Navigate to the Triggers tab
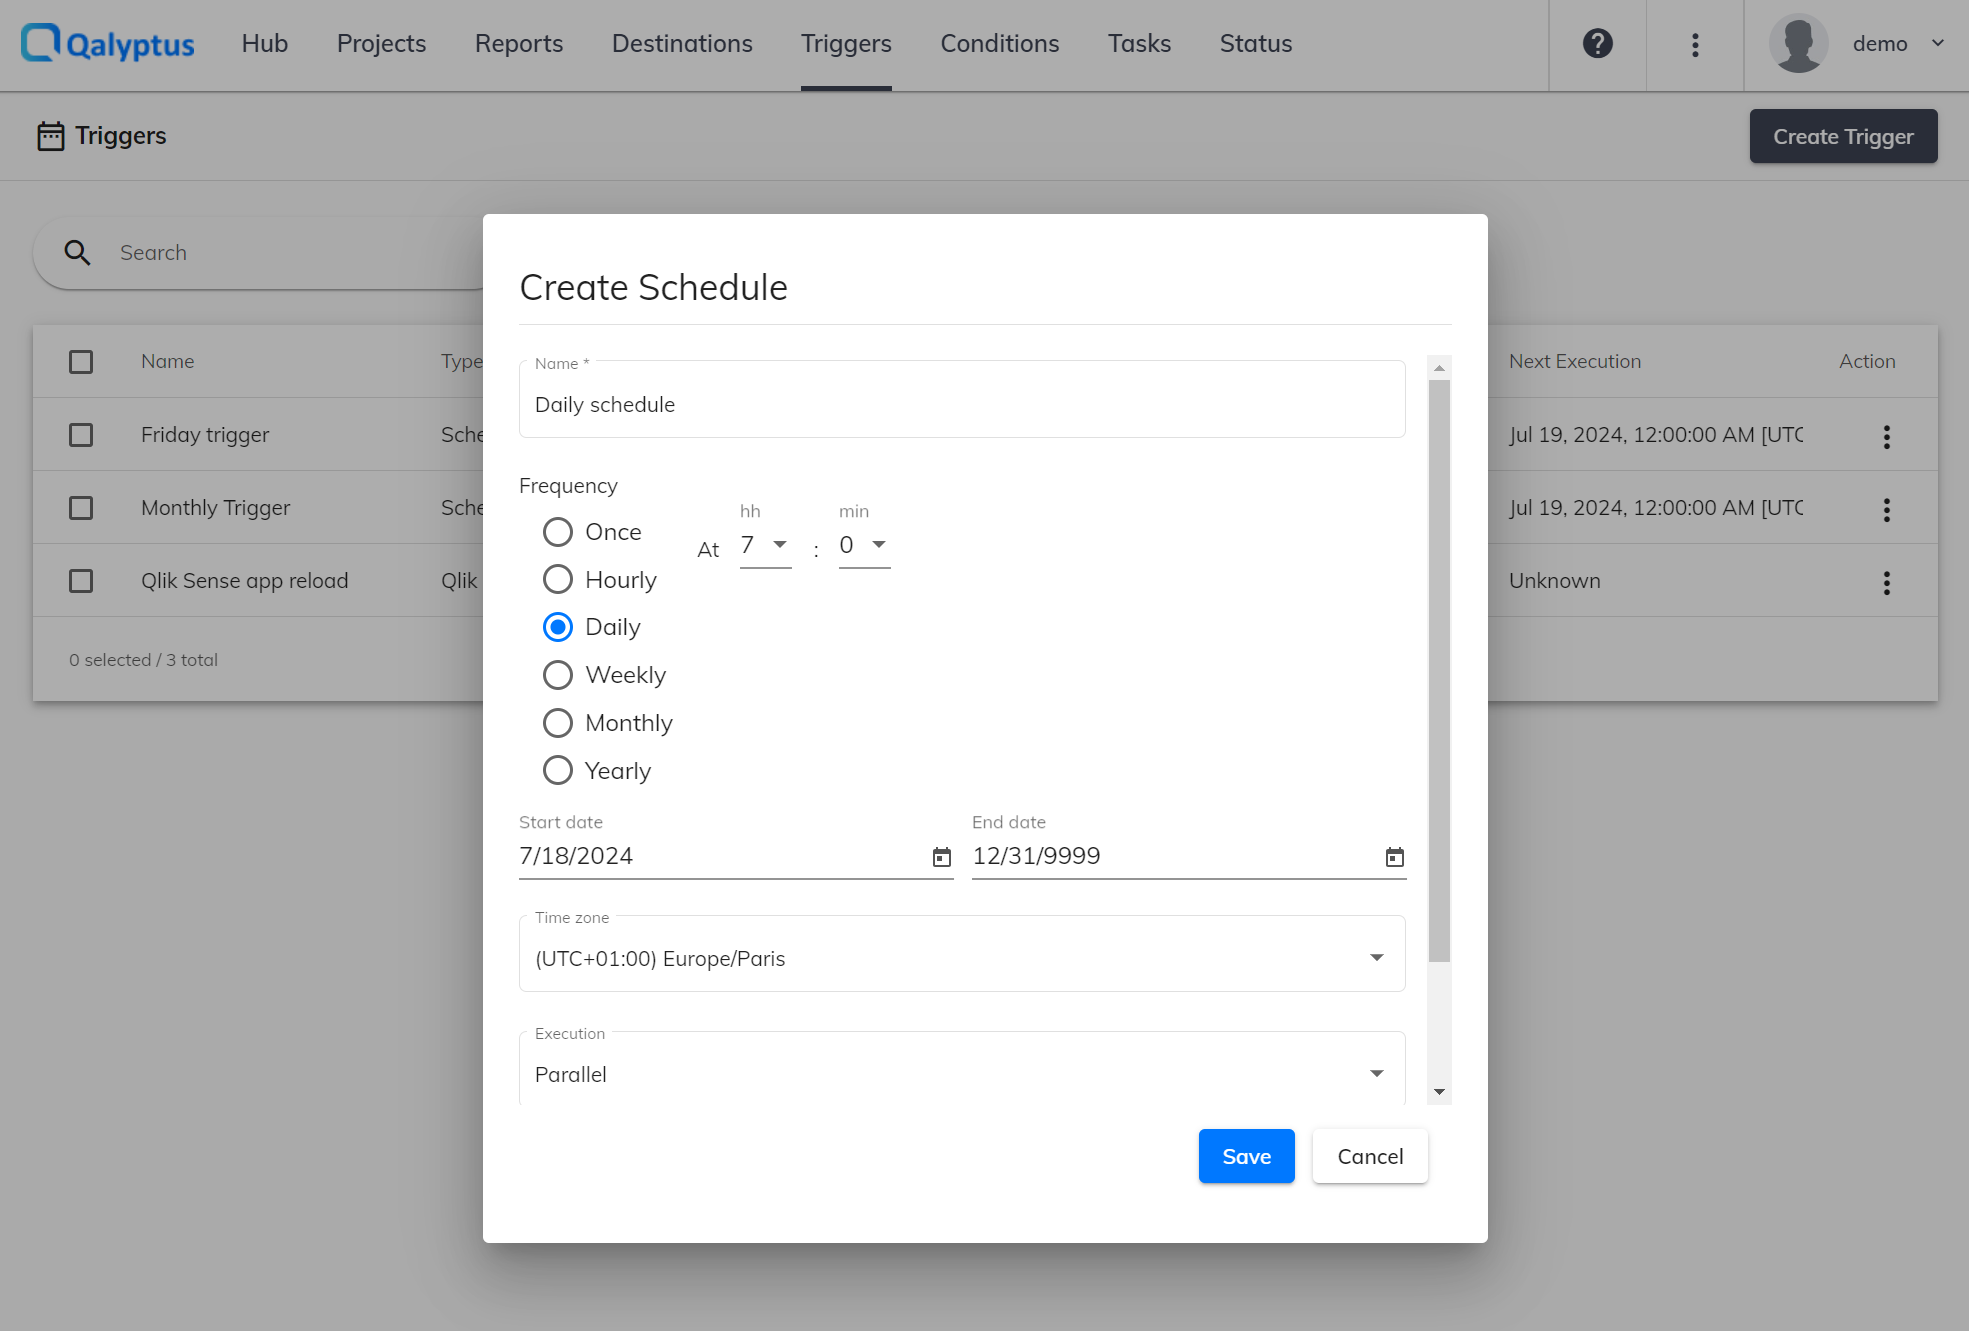 pyautogui.click(x=846, y=43)
